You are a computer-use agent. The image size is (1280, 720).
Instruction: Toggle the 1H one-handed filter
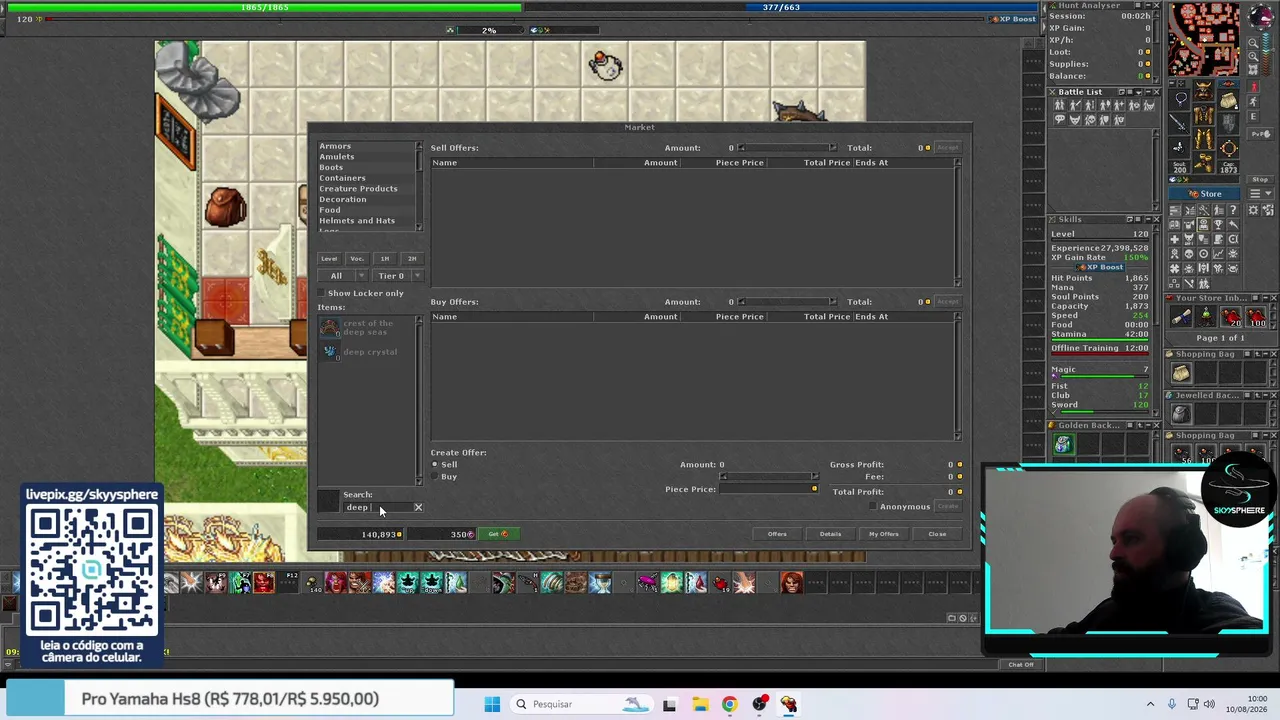tap(385, 259)
